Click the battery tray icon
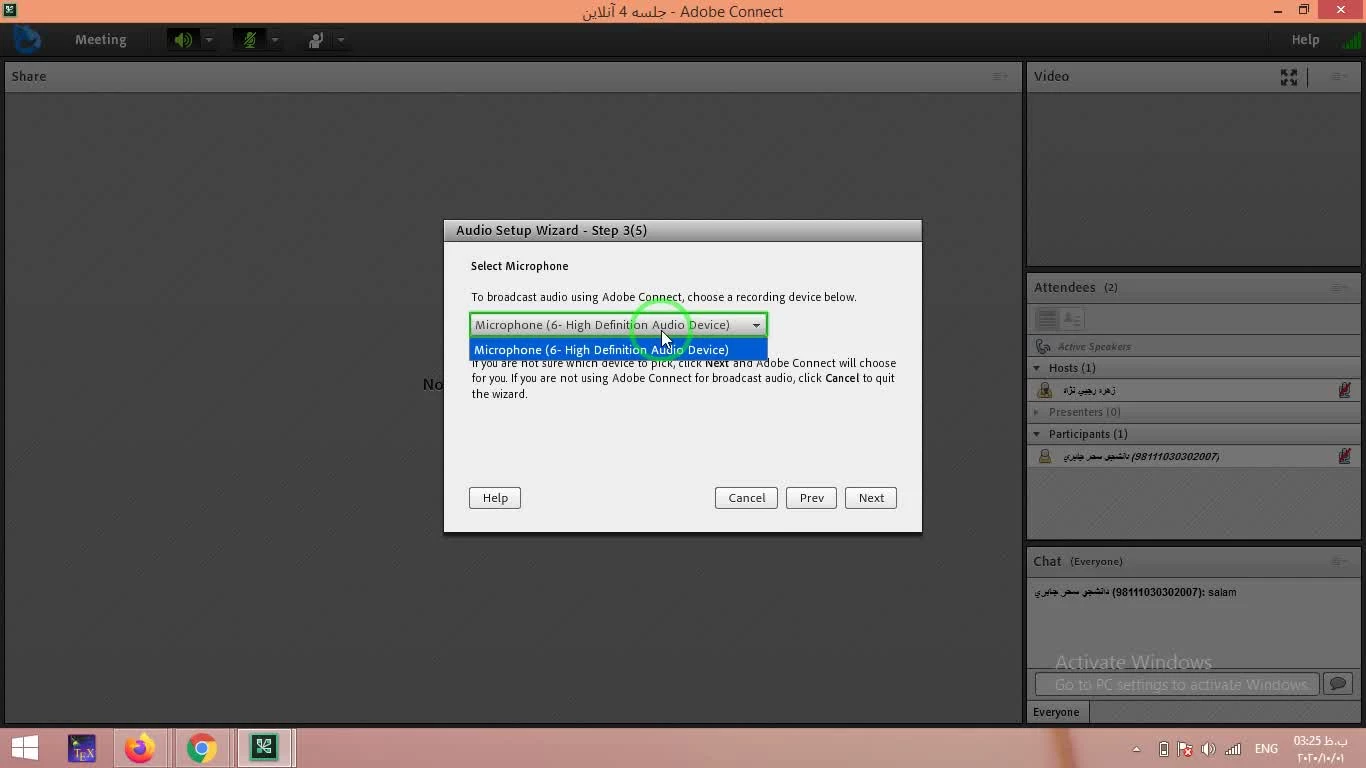This screenshot has width=1366, height=768. click(1163, 749)
